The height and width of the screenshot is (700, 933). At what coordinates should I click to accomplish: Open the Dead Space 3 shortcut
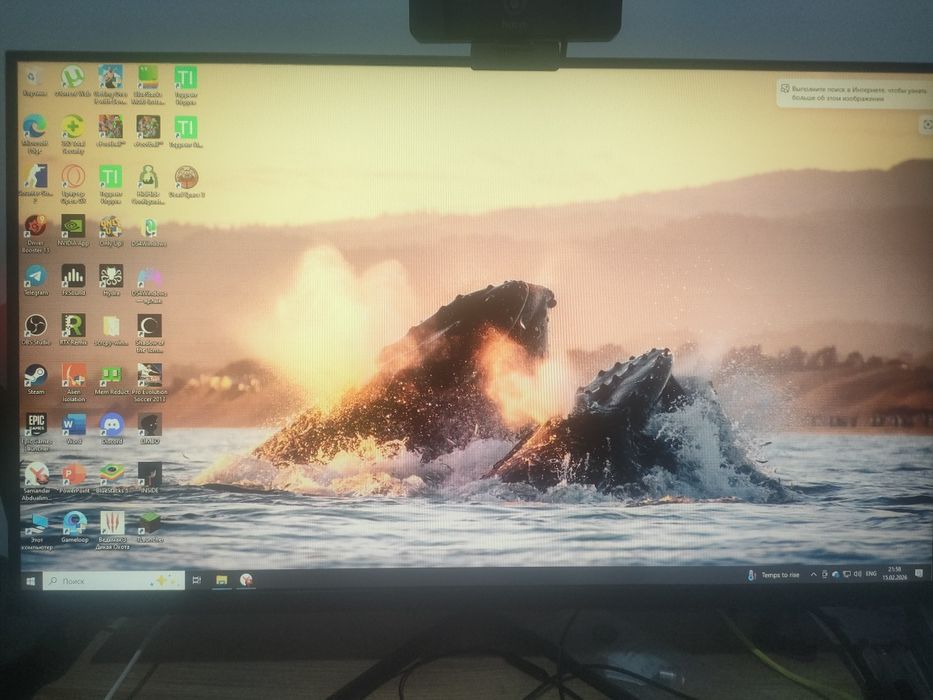pyautogui.click(x=186, y=182)
